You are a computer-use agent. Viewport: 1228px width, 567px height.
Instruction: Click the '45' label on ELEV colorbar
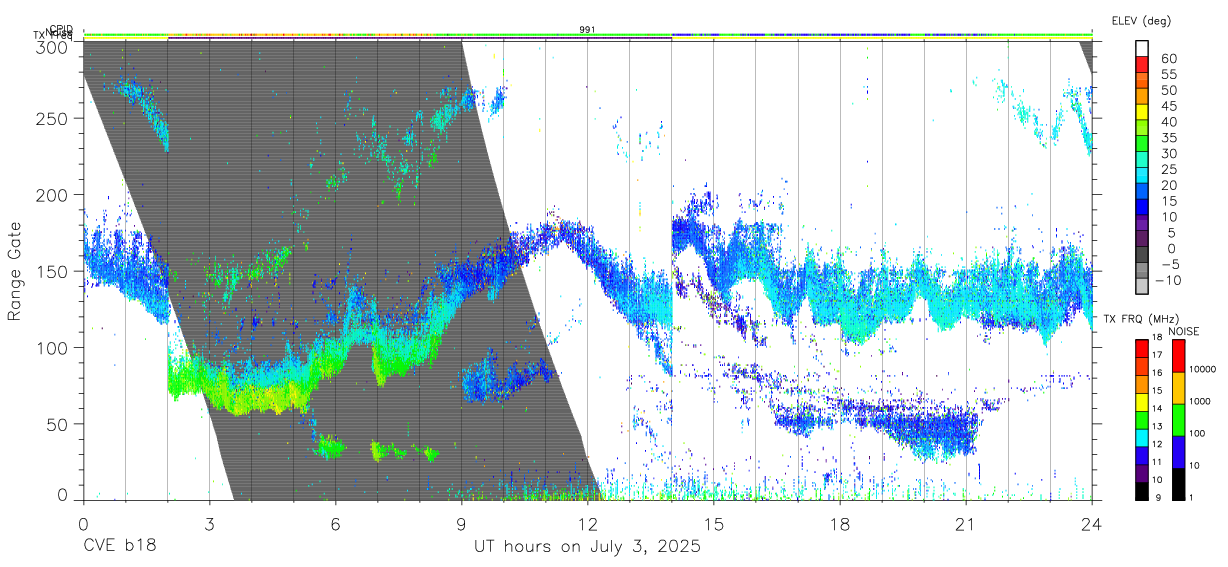click(1168, 106)
